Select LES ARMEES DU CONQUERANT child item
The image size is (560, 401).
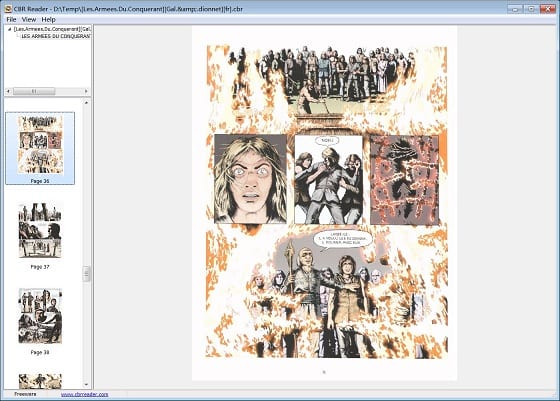point(56,36)
